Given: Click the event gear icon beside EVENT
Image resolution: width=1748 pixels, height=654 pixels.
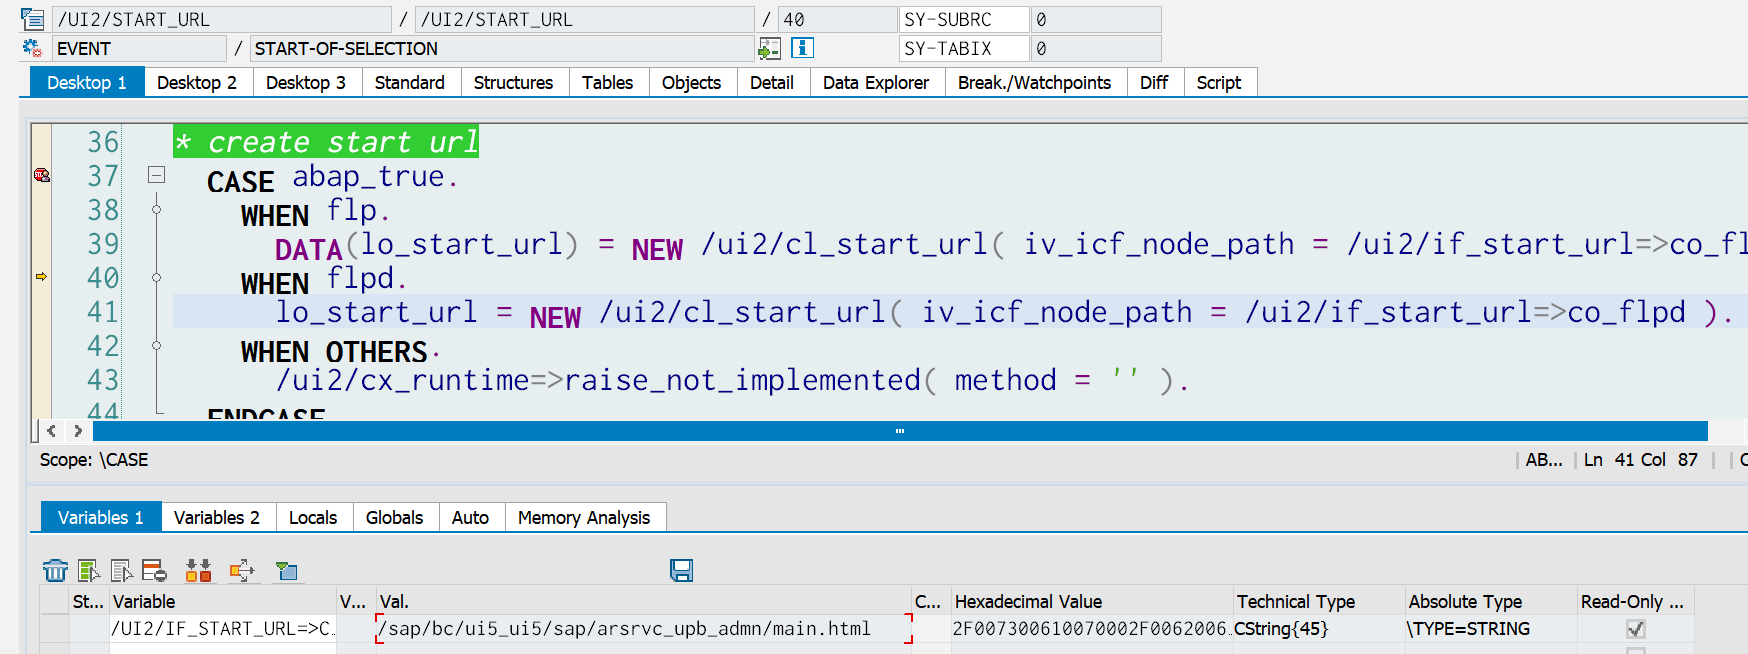Looking at the screenshot, I should pyautogui.click(x=32, y=48).
